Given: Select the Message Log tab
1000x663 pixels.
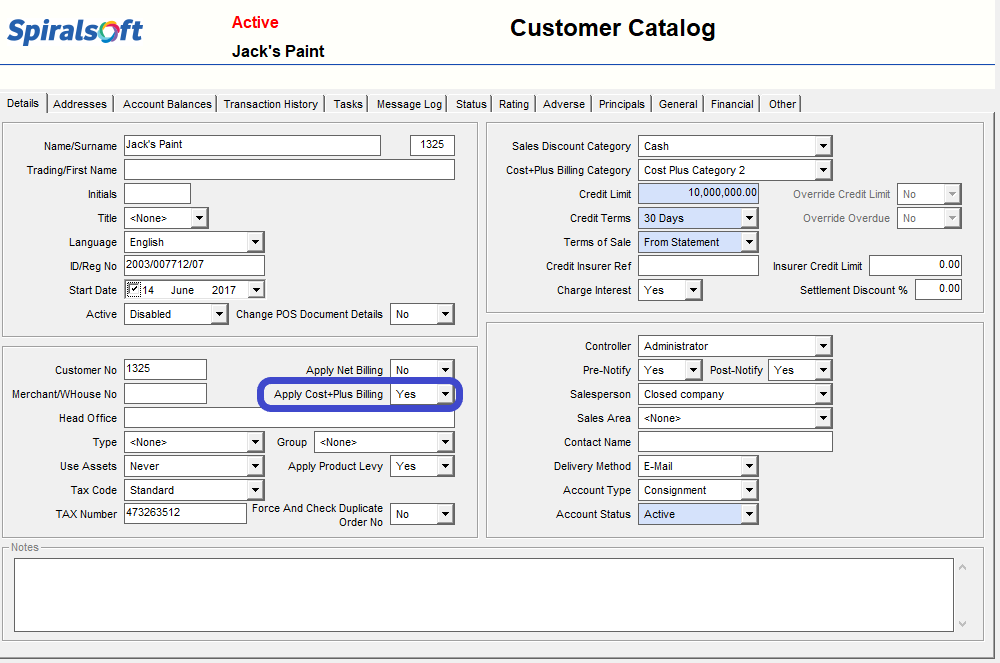Looking at the screenshot, I should 409,104.
